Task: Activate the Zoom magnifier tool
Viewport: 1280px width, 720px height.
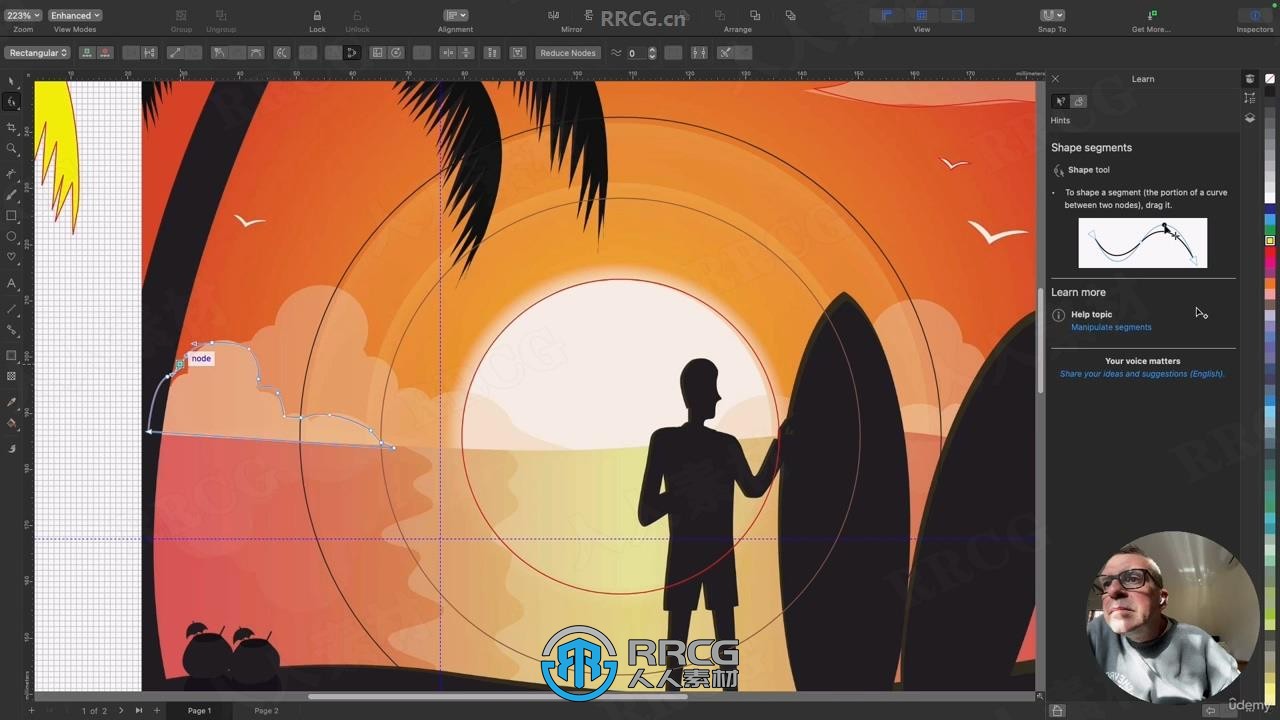Action: point(12,149)
